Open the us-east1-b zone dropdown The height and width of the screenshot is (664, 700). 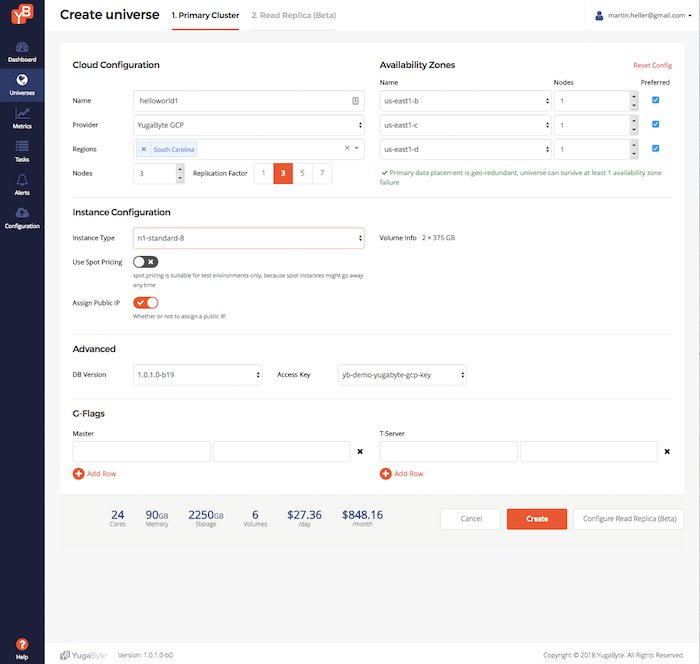pyautogui.click(x=466, y=101)
